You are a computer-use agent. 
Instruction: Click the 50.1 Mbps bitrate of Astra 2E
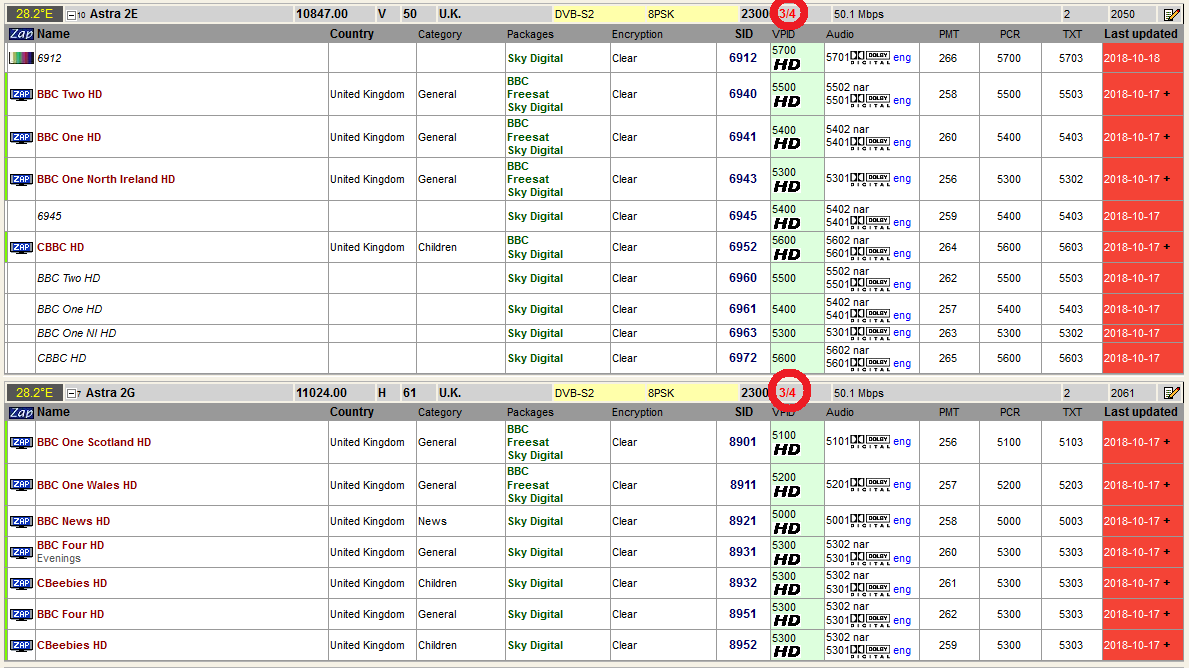coord(859,14)
